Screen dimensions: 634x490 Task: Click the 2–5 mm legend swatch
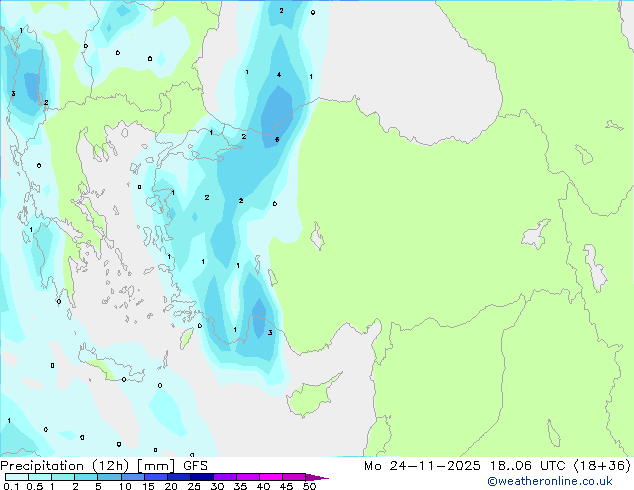pyautogui.click(x=86, y=477)
